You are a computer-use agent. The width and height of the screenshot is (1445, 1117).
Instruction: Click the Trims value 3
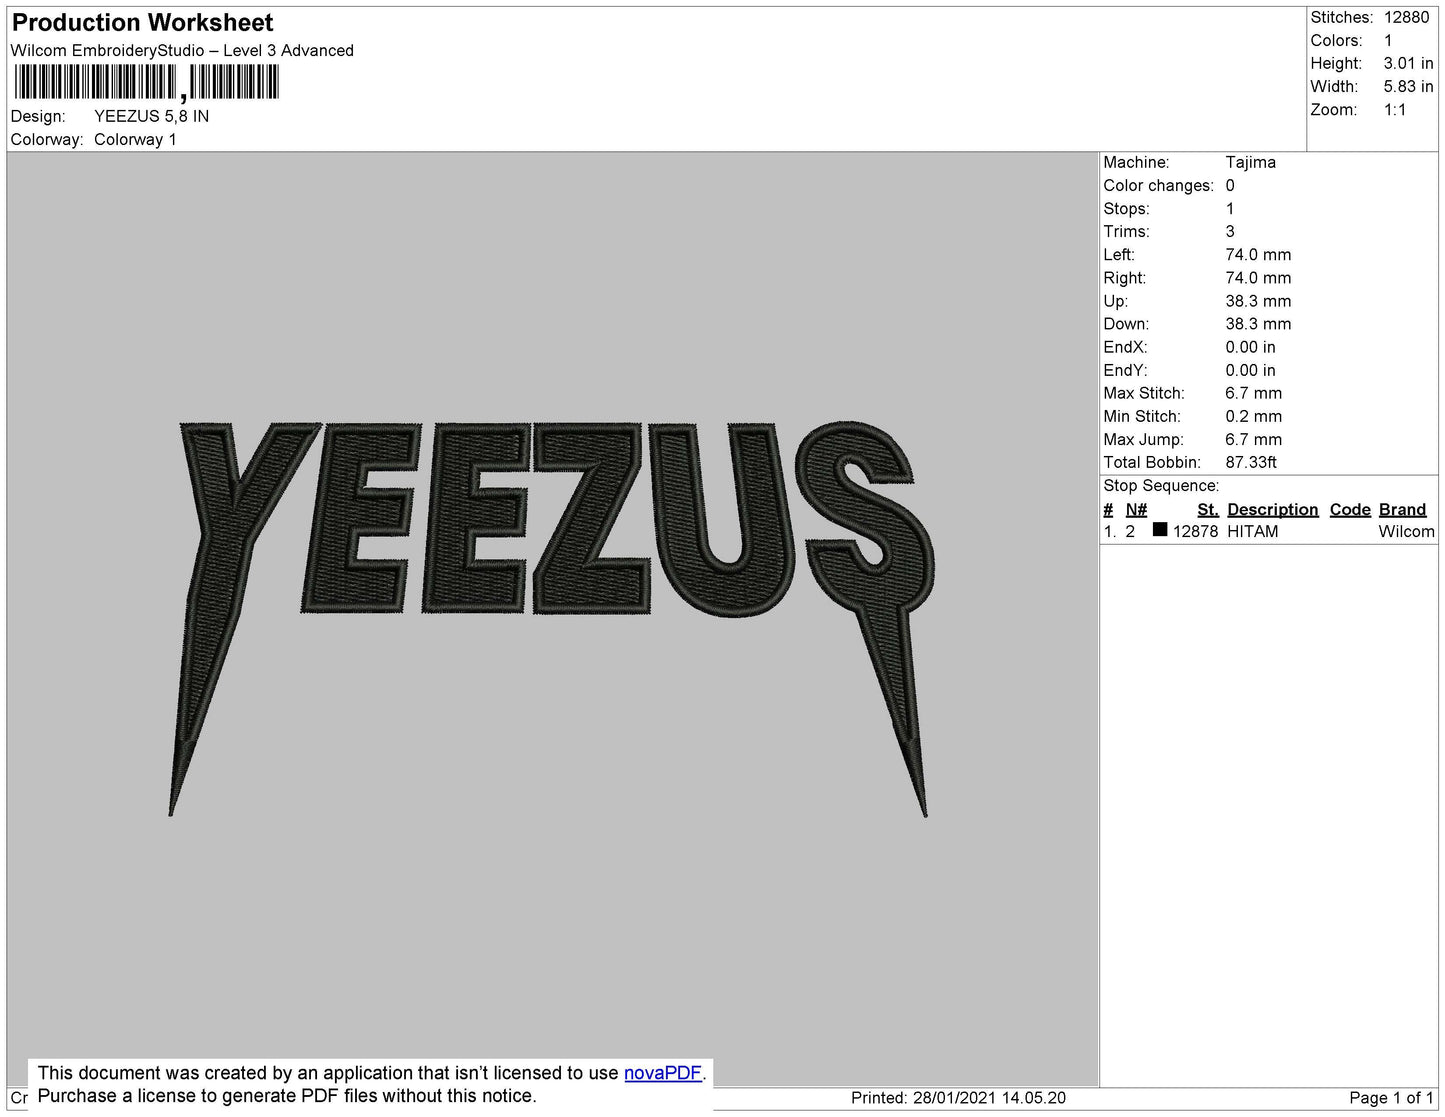(1230, 231)
